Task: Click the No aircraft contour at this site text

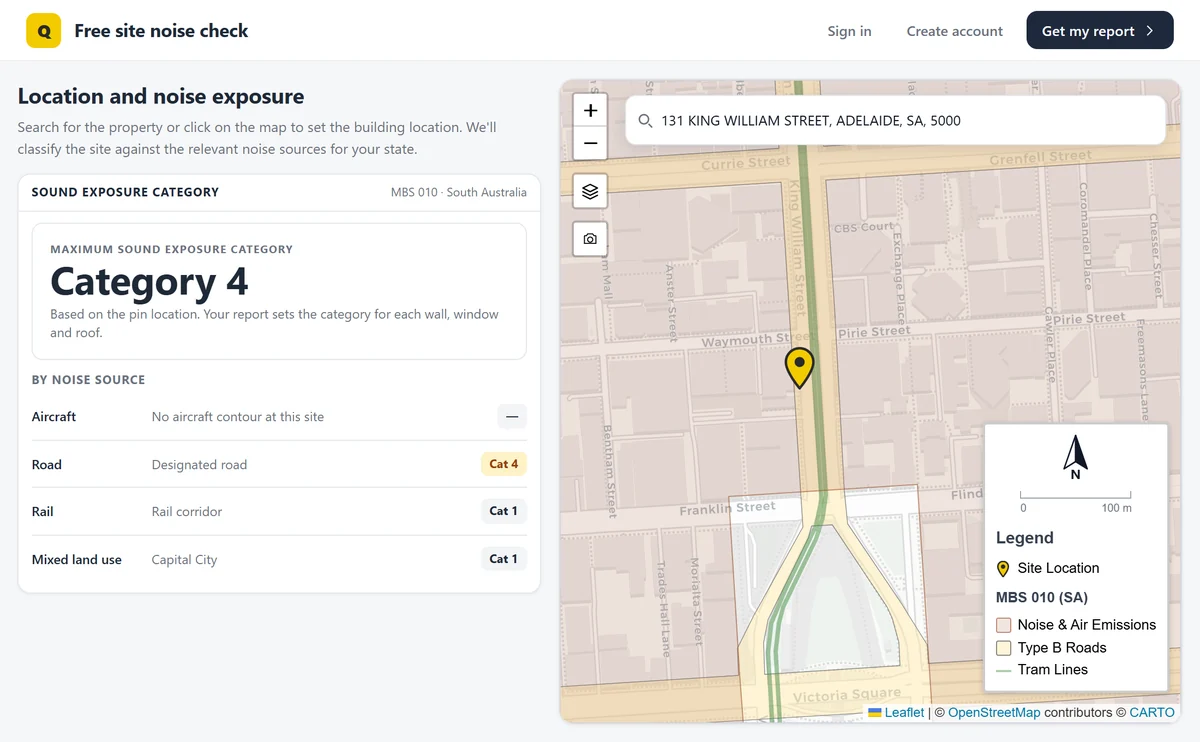Action: coord(238,417)
